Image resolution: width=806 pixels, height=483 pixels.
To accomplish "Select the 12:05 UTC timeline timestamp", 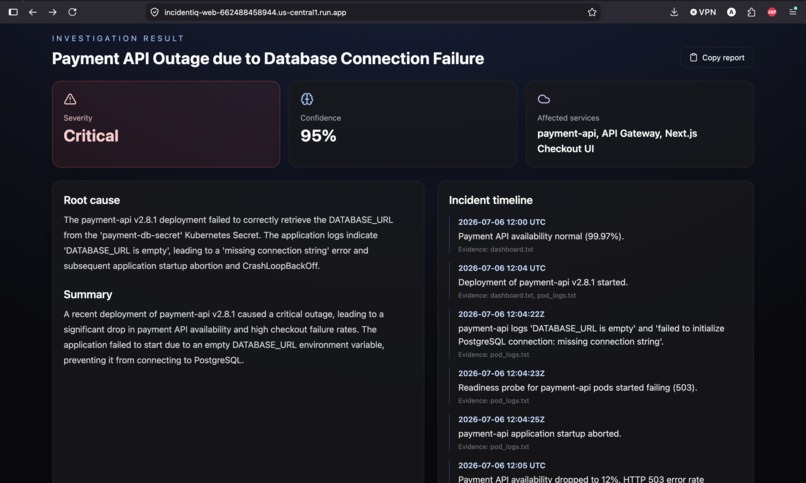I will (502, 466).
